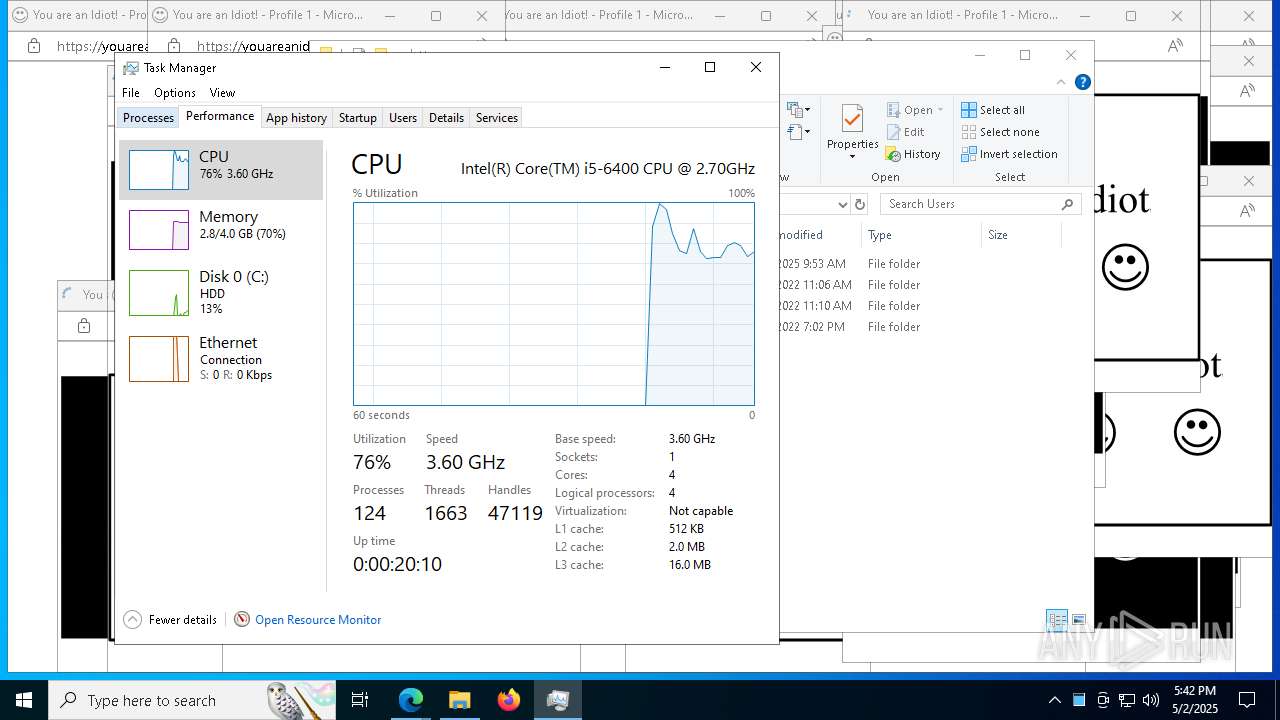Switch to the Startup tab
1280x720 pixels.
(x=357, y=118)
